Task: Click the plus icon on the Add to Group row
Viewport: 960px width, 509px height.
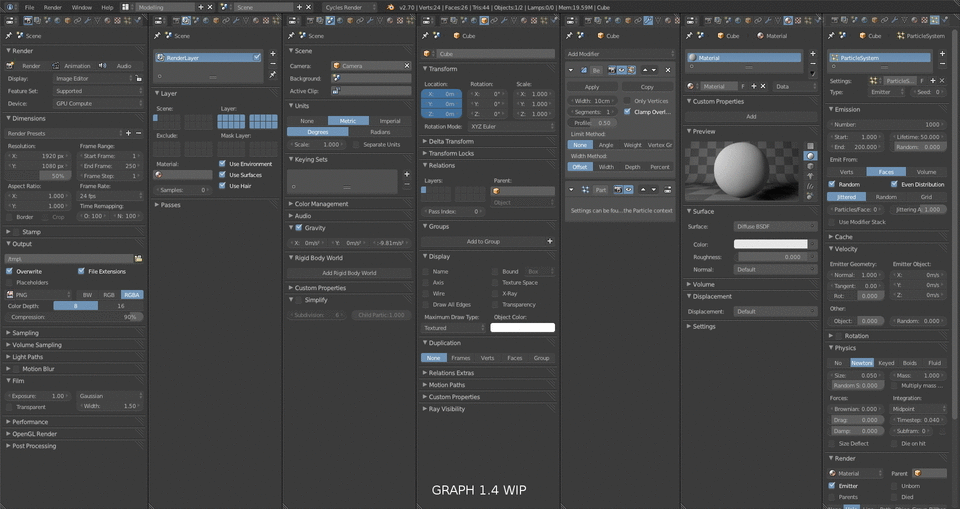Action: [x=550, y=241]
